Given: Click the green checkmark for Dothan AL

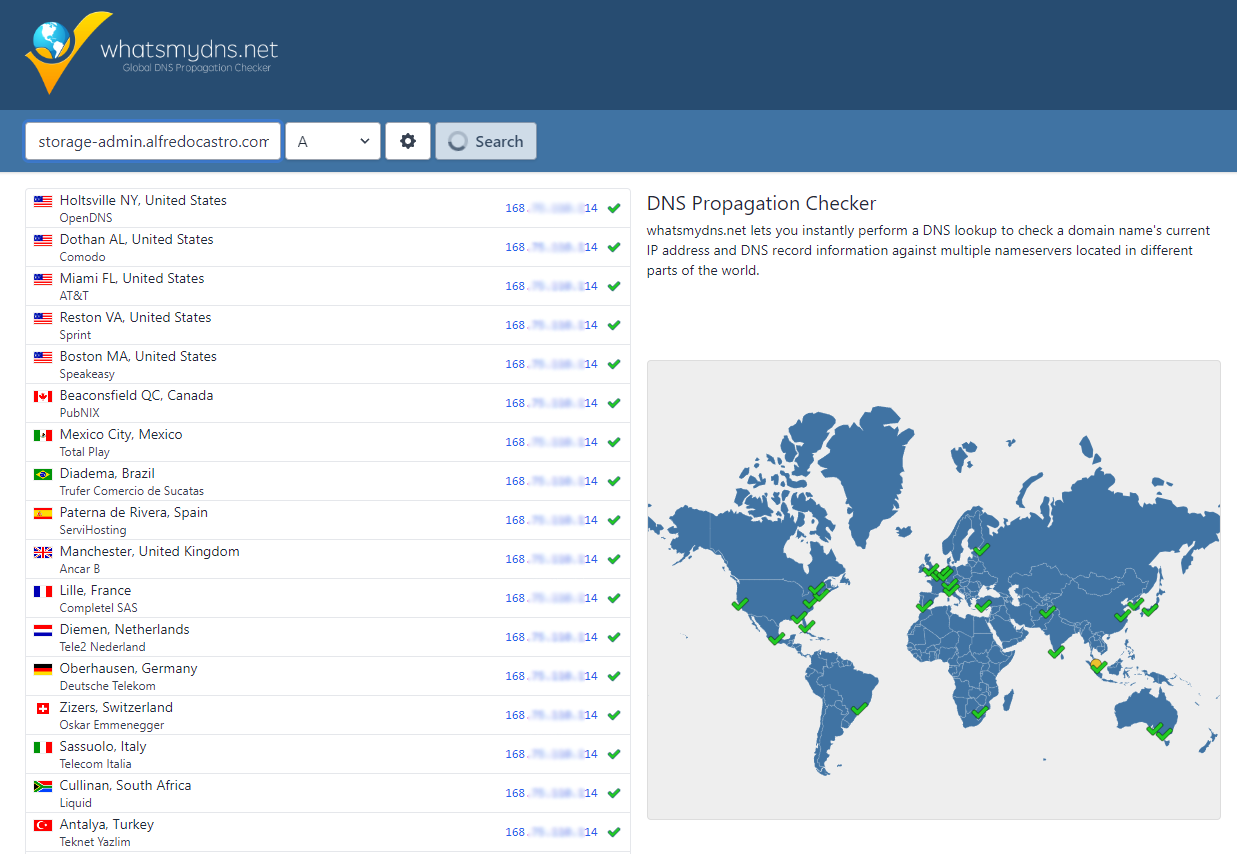Looking at the screenshot, I should pyautogui.click(x=614, y=247).
